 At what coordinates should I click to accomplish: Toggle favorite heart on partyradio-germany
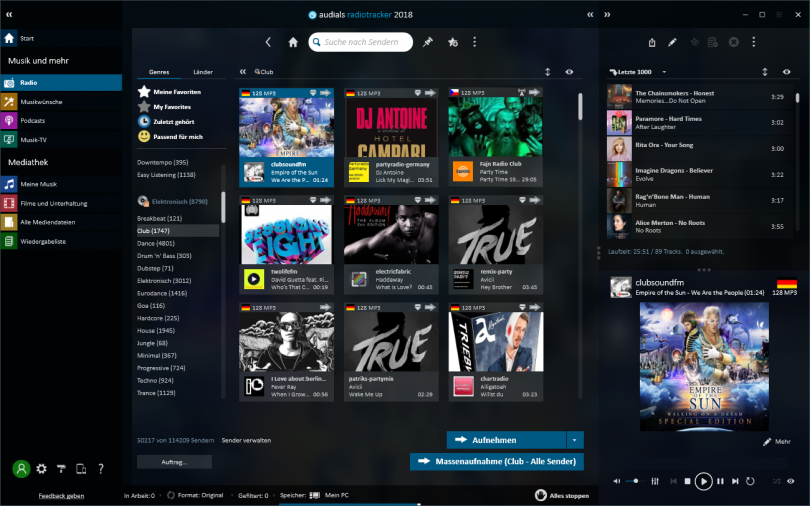[x=417, y=92]
